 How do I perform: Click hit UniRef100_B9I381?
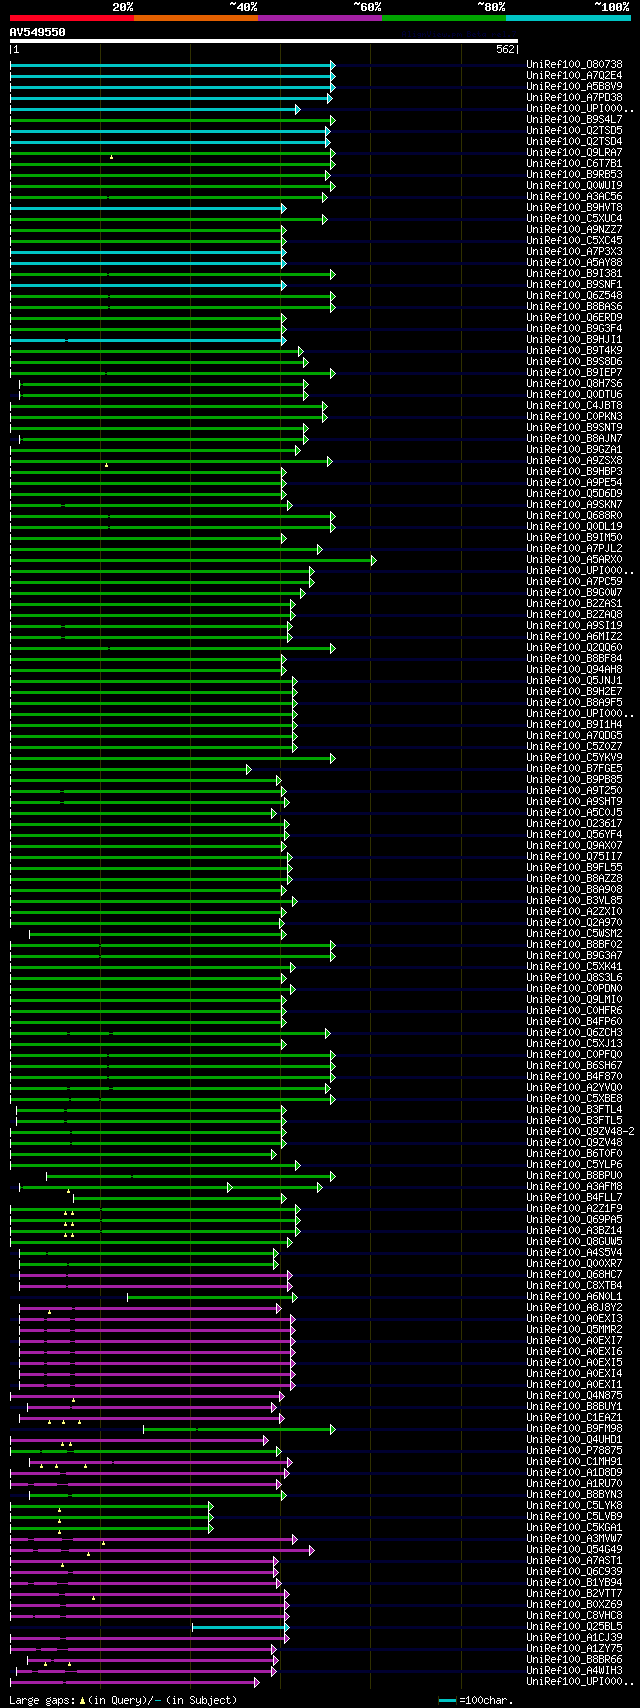574,274
